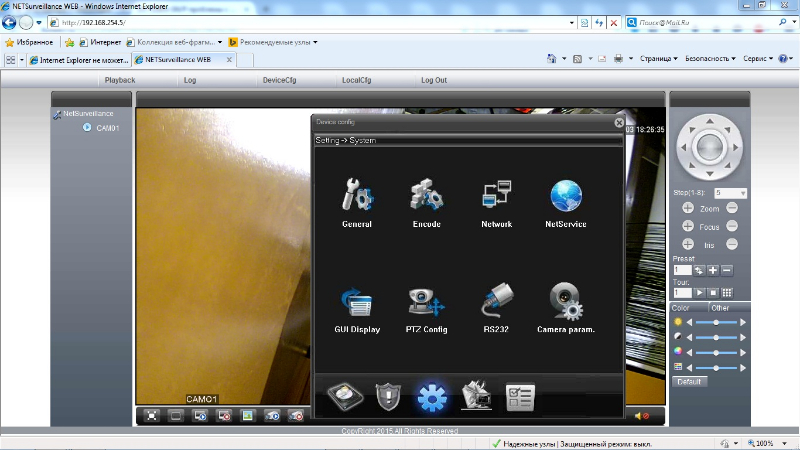Stop the tour with stop button

coord(713,293)
